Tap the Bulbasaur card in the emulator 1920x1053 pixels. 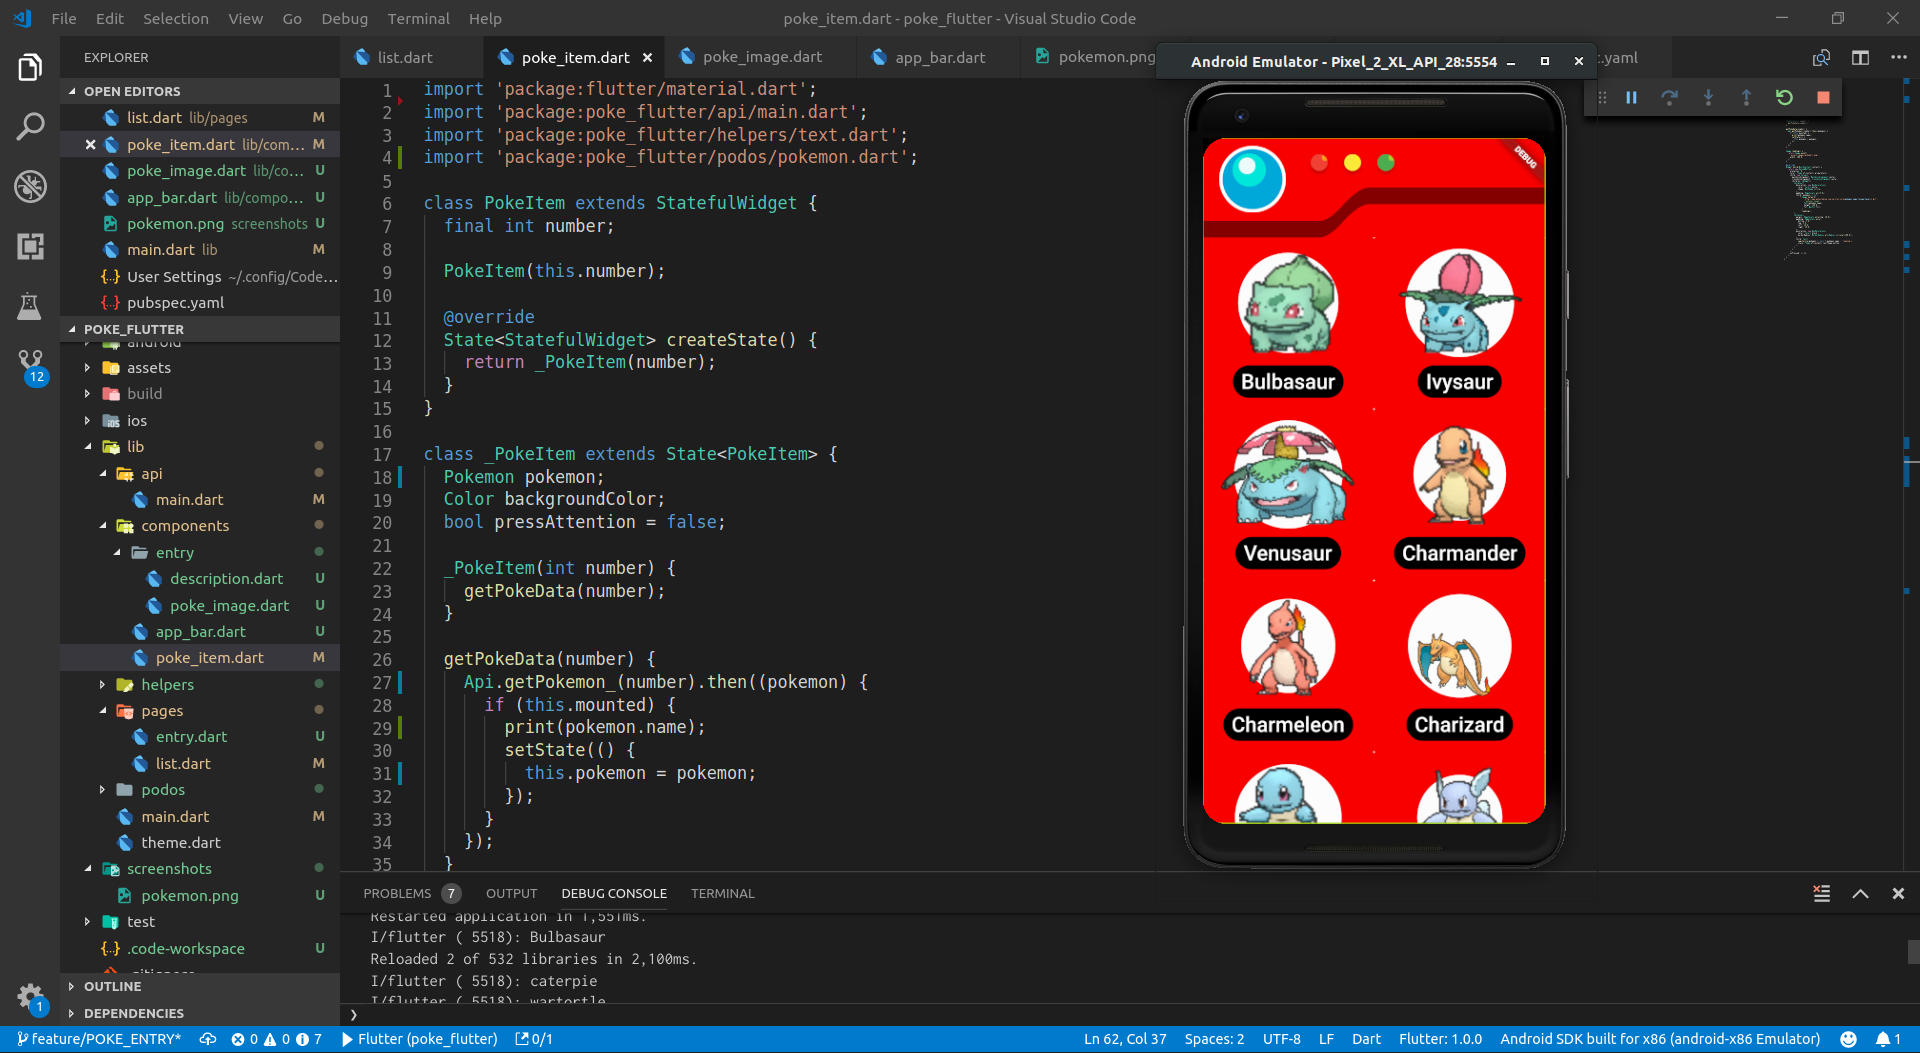1288,324
